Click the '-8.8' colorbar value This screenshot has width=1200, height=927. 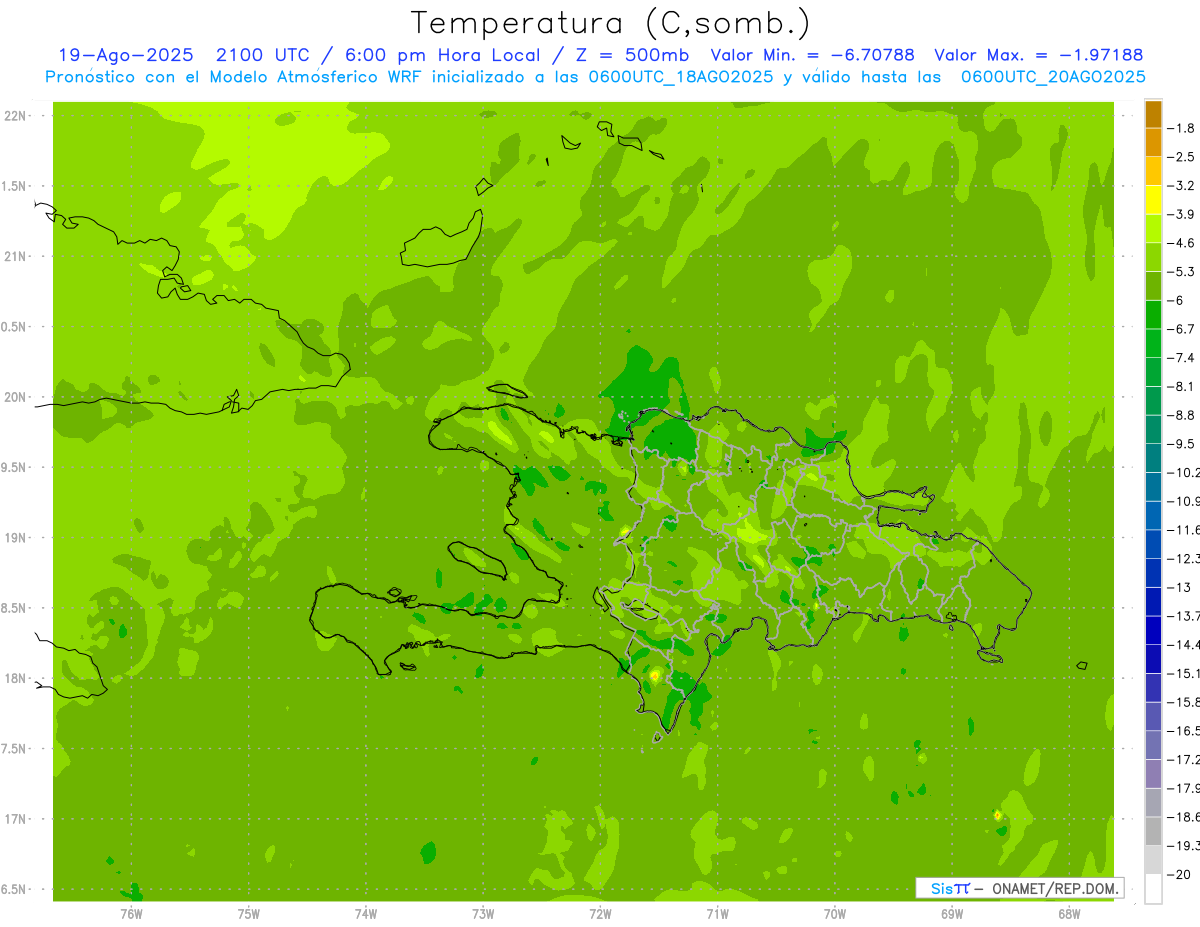coord(1183,415)
